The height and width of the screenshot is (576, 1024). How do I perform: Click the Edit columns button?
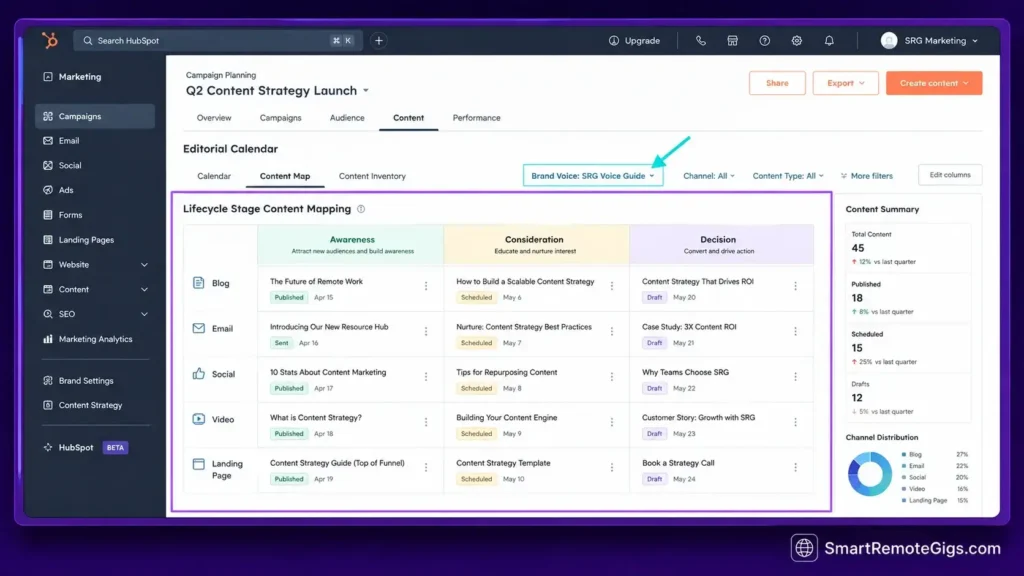click(950, 175)
